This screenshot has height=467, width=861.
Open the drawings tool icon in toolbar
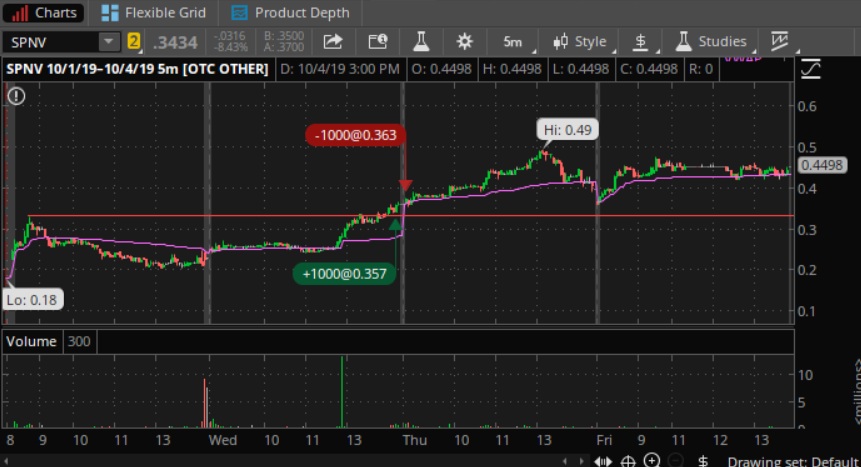pyautogui.click(x=779, y=42)
